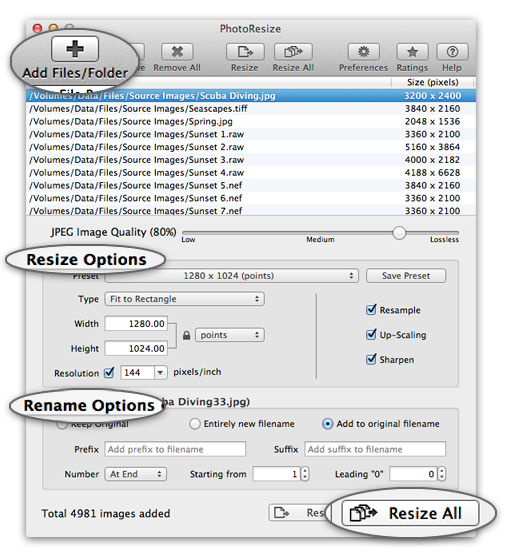Open the points units dropdown

point(230,335)
